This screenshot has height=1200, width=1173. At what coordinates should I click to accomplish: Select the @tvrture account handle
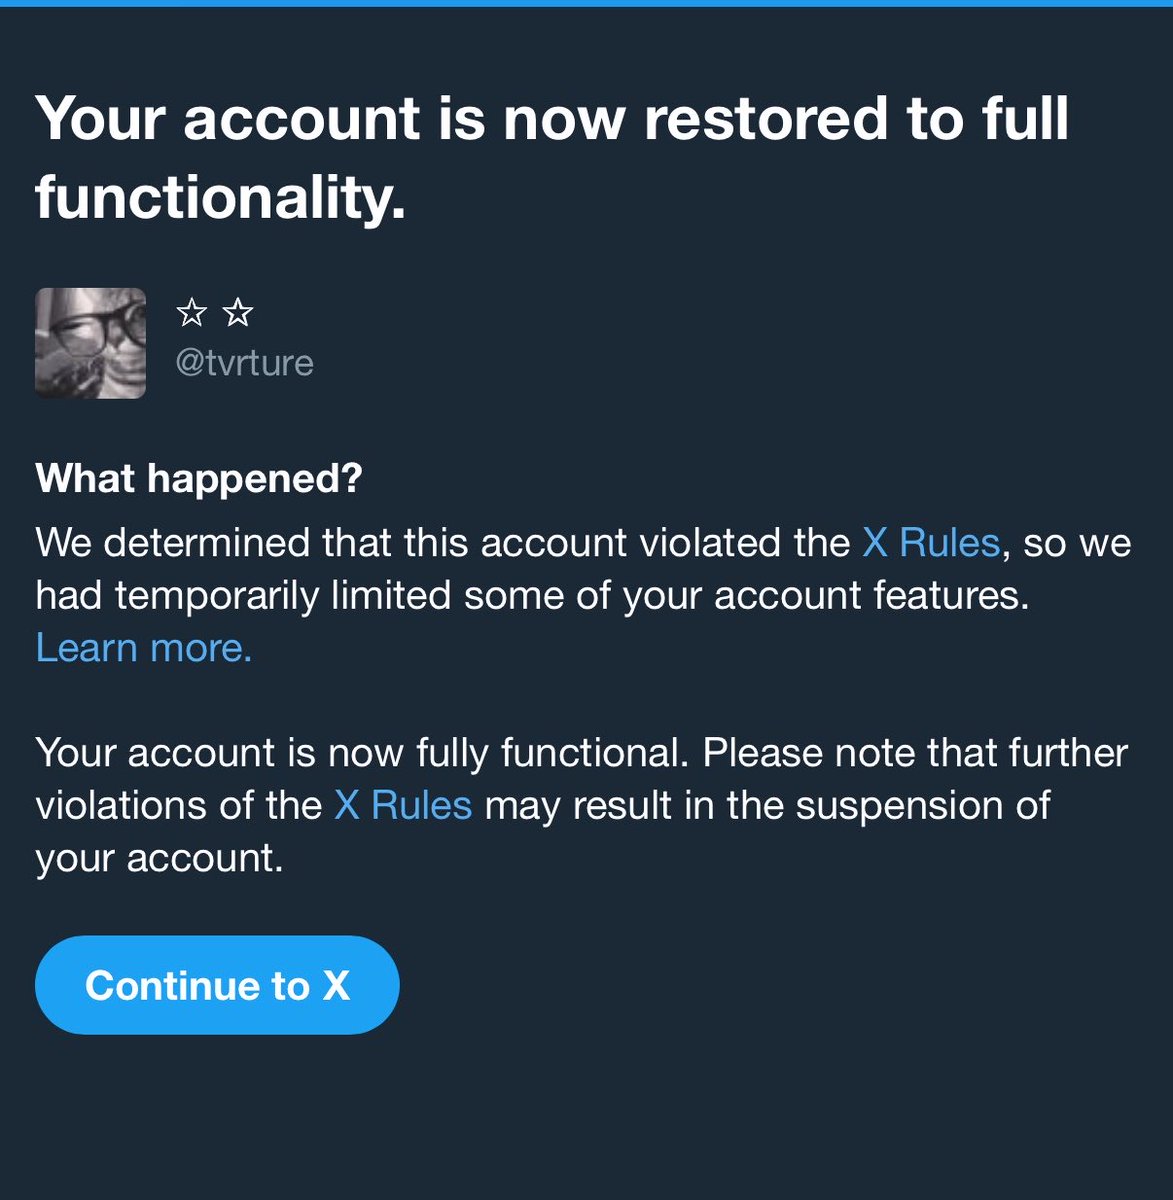[x=245, y=362]
